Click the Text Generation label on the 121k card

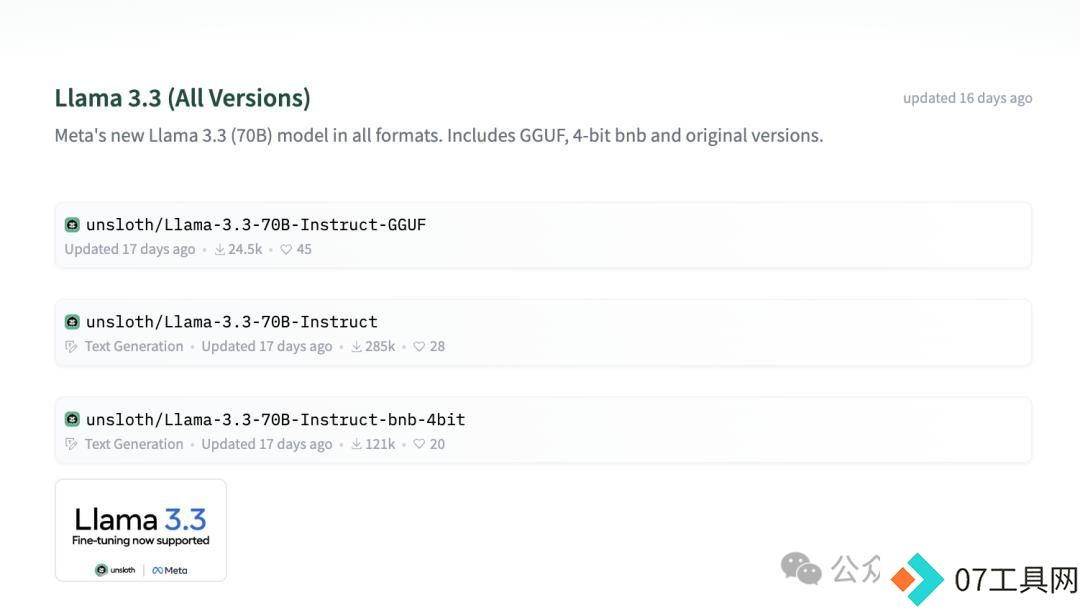tap(134, 444)
